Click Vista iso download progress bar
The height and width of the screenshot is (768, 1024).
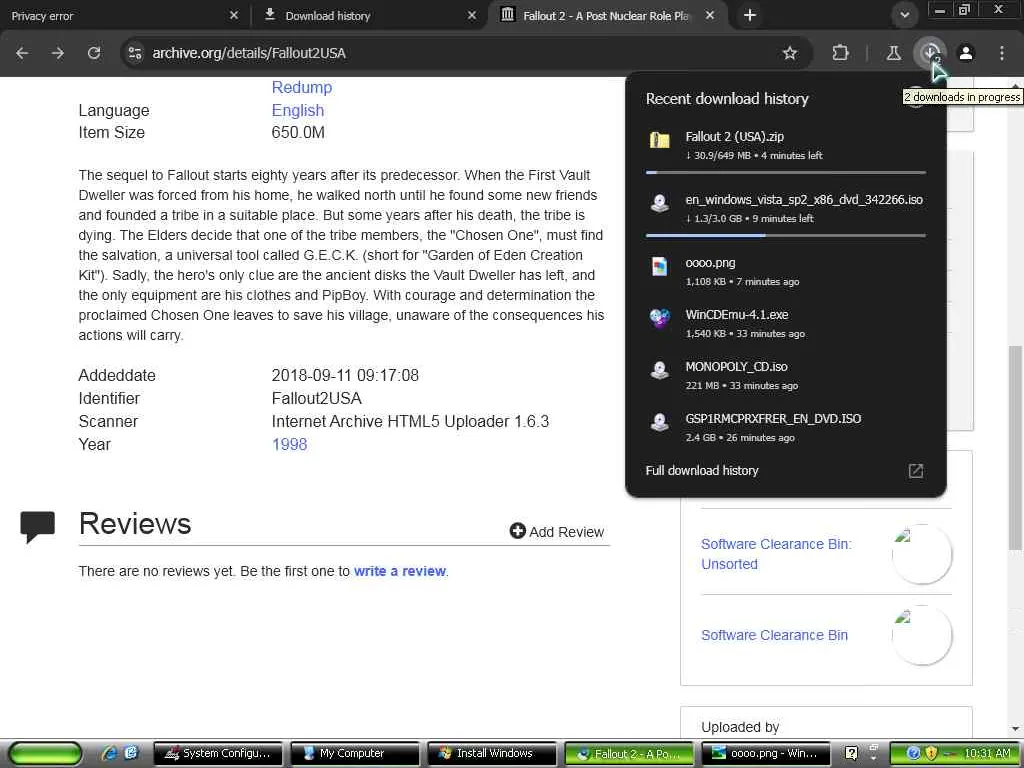[x=786, y=235]
